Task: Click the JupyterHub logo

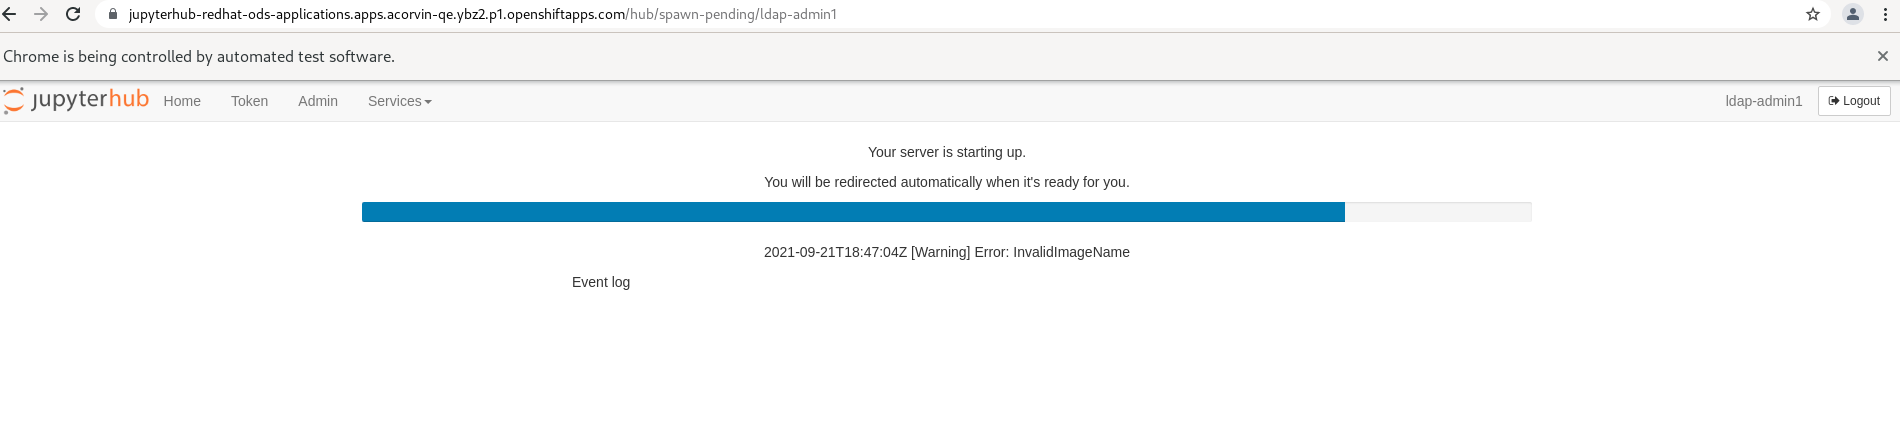Action: pyautogui.click(x=76, y=100)
